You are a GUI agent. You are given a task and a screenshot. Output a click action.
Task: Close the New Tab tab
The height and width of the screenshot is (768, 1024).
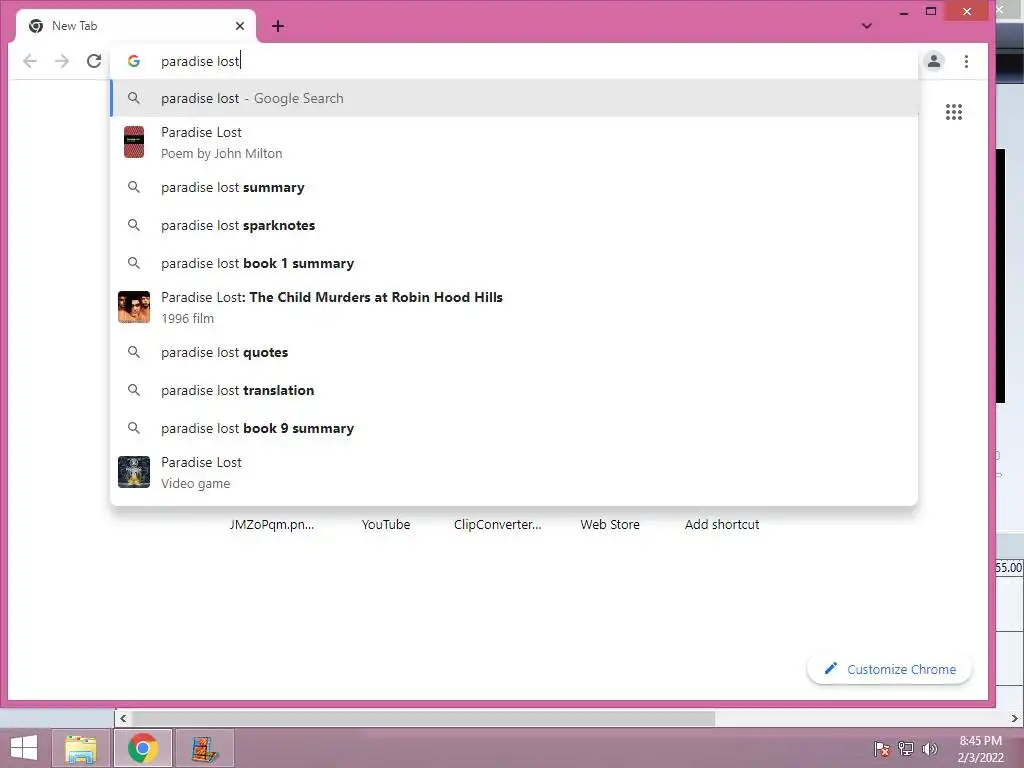(240, 26)
